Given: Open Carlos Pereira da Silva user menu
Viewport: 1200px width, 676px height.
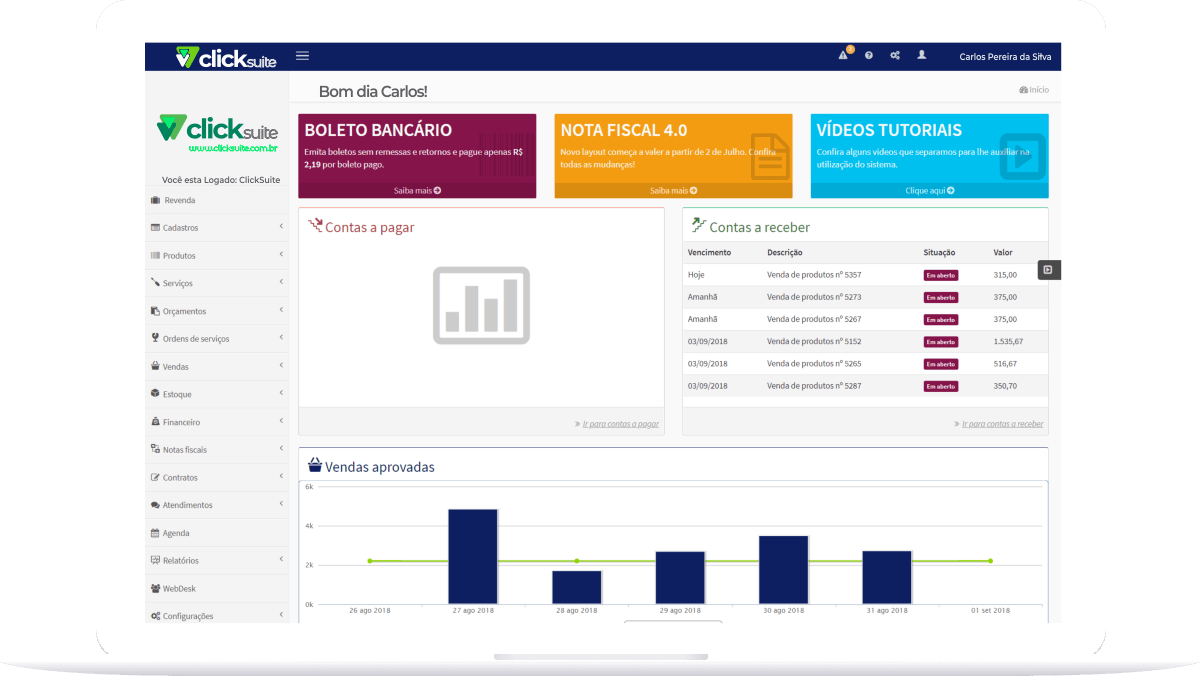Looking at the screenshot, I should click(x=1005, y=57).
